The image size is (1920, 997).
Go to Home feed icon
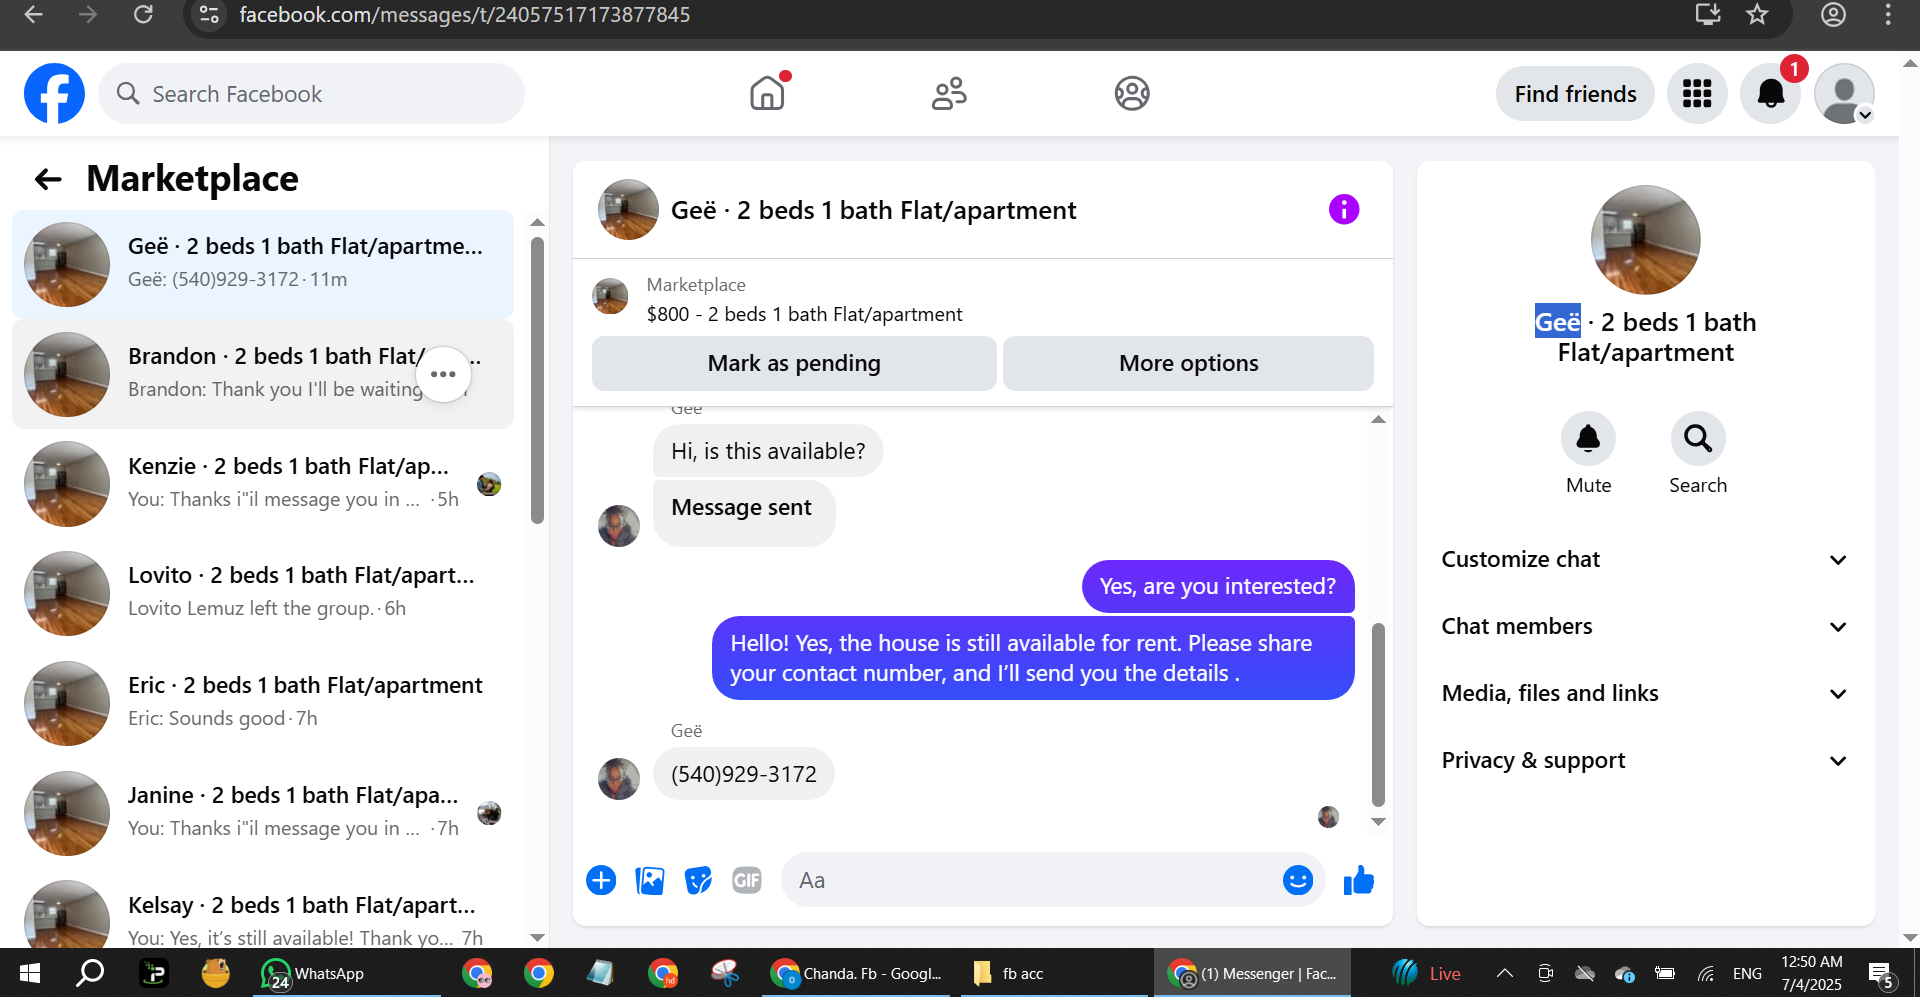tap(767, 94)
